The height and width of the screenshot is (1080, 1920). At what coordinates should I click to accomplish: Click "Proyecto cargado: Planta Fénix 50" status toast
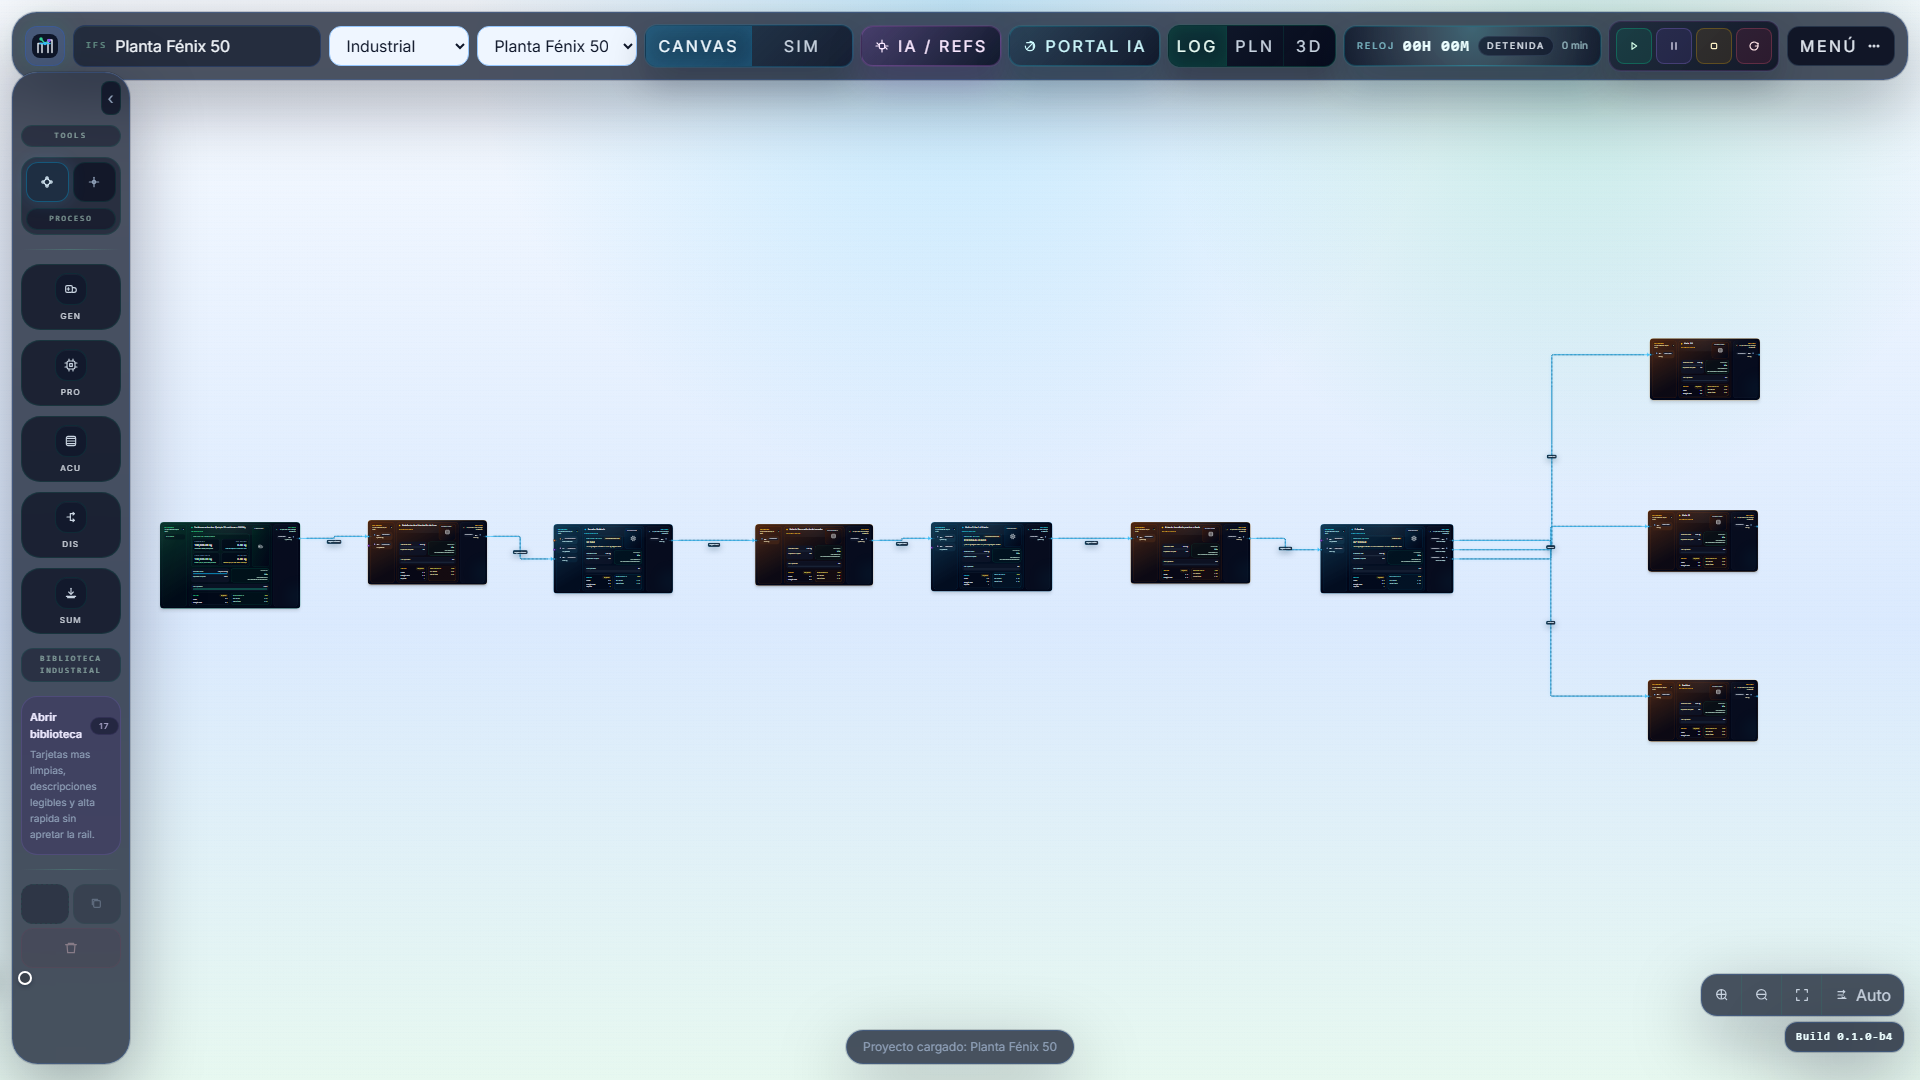(x=960, y=1047)
